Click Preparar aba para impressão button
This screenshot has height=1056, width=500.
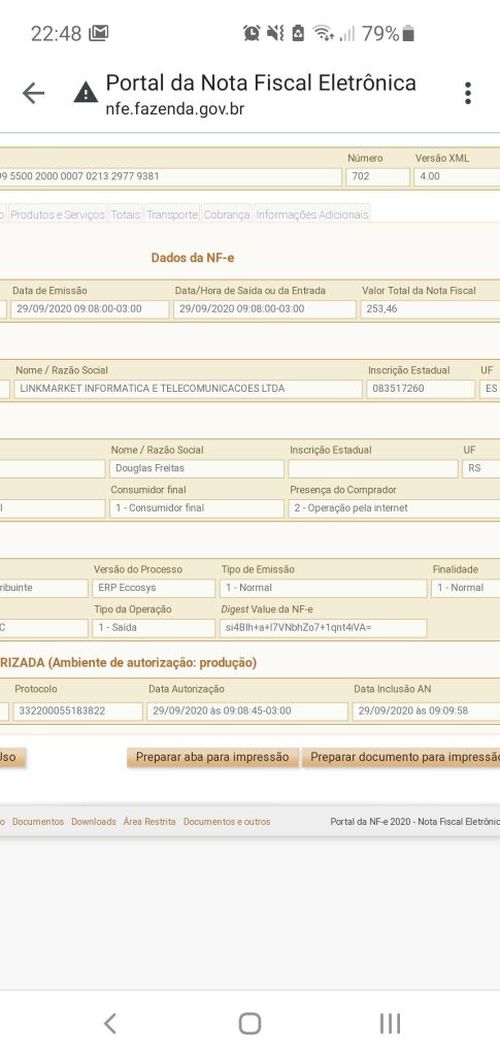212,757
